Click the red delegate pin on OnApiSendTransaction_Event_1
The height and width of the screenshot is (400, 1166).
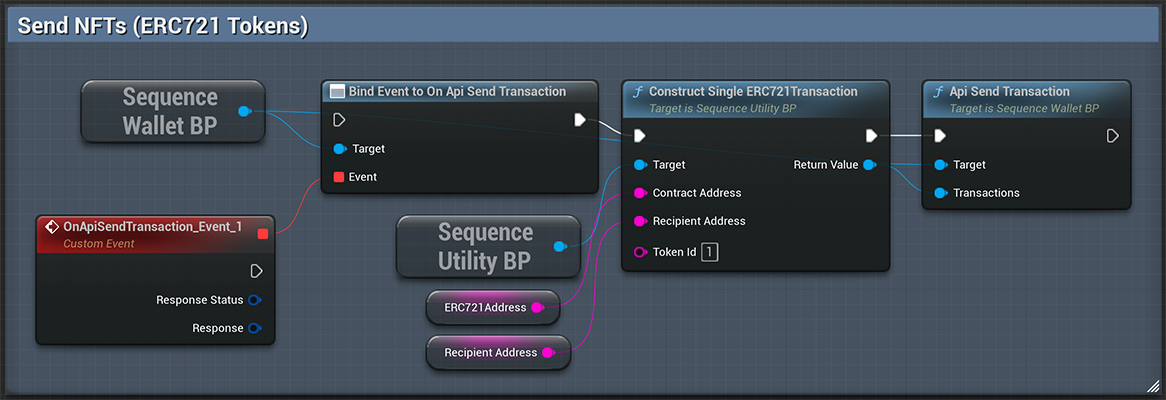262,234
